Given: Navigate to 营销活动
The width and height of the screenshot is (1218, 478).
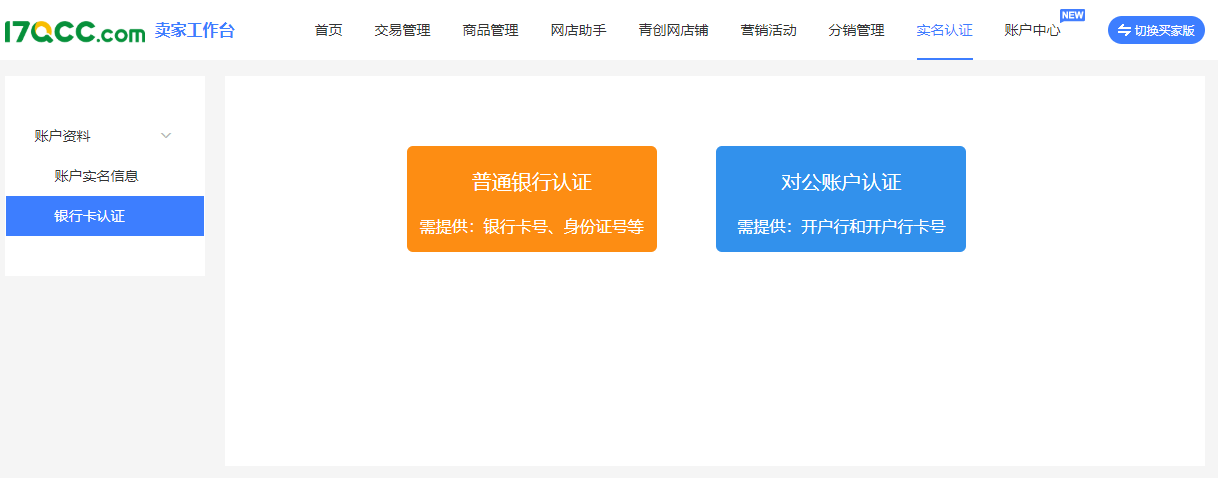Looking at the screenshot, I should pos(768,30).
